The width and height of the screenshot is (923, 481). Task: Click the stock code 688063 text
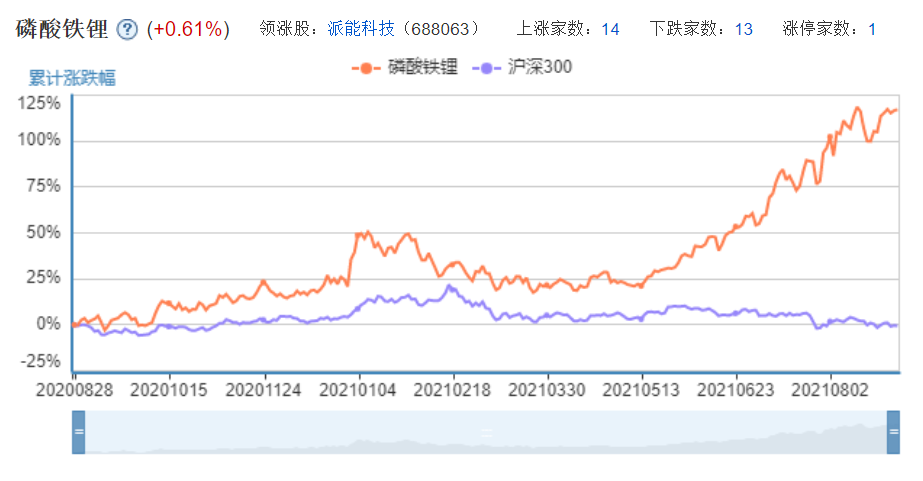tap(440, 29)
